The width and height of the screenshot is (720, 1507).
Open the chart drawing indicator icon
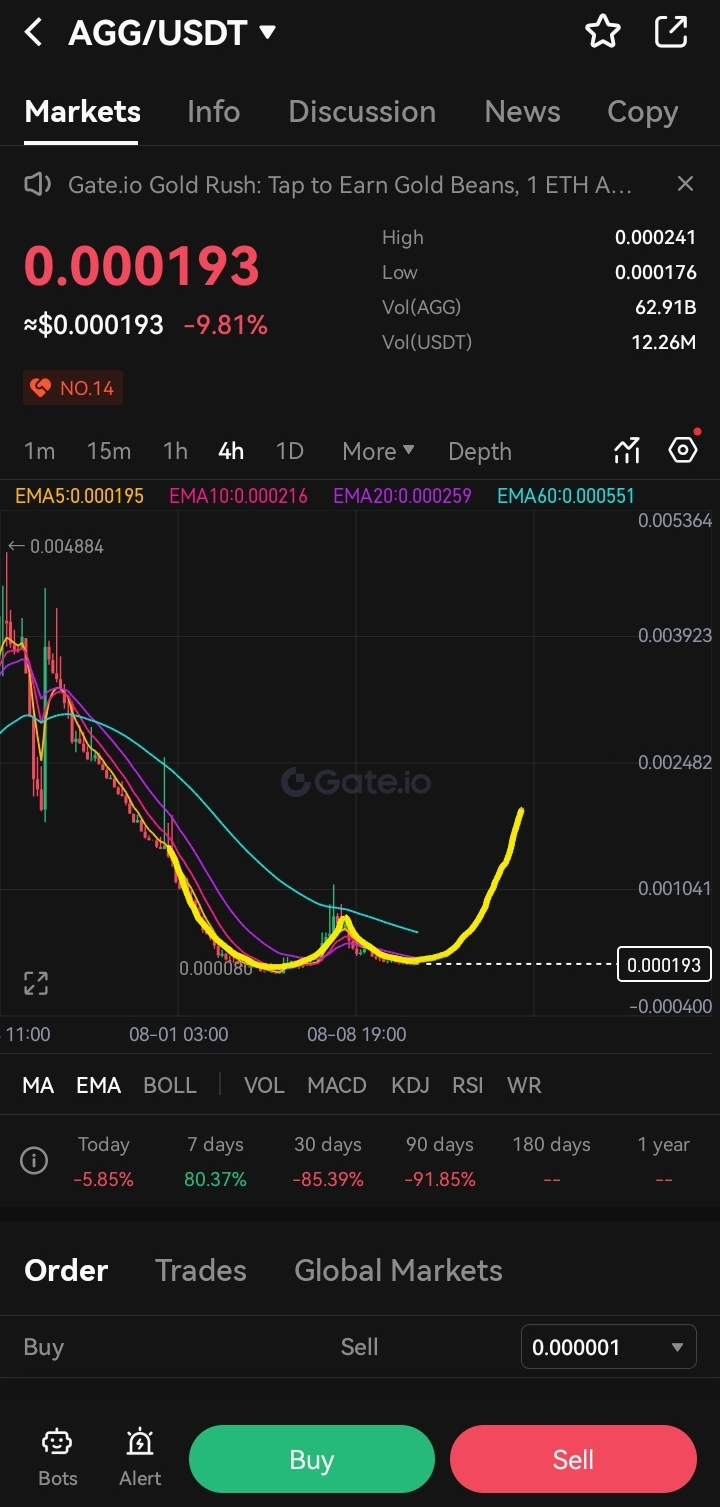tap(626, 451)
